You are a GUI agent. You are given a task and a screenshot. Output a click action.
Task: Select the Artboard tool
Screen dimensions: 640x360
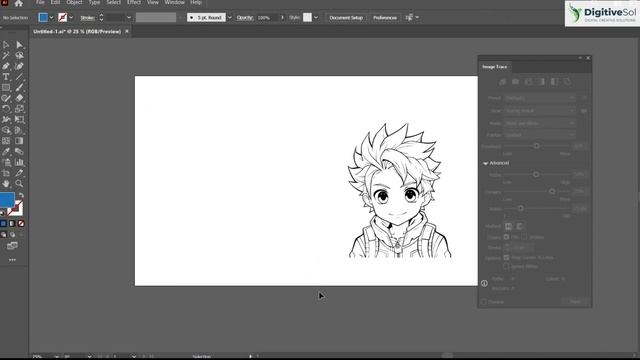tap(6, 173)
